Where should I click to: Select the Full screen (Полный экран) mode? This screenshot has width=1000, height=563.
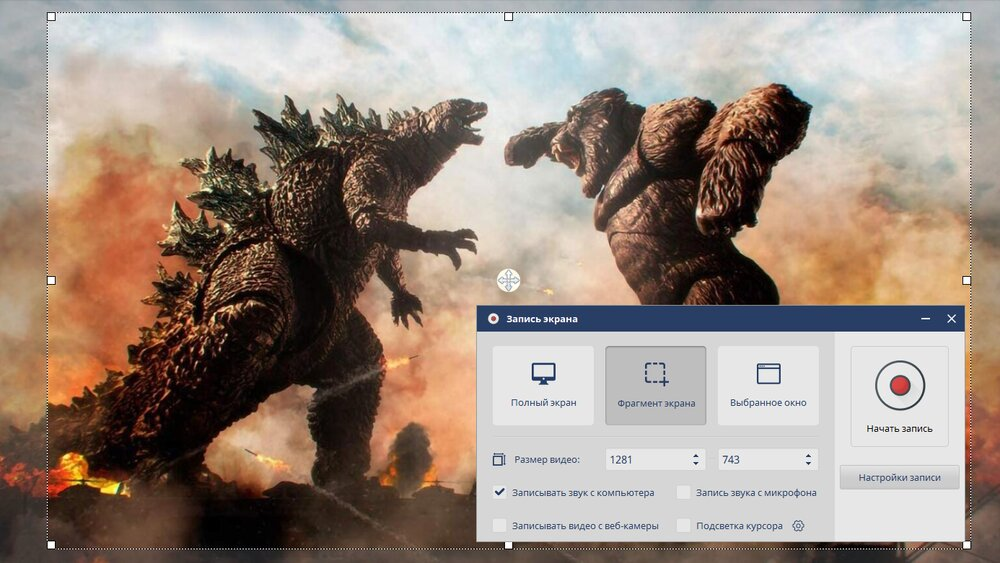[543, 386]
